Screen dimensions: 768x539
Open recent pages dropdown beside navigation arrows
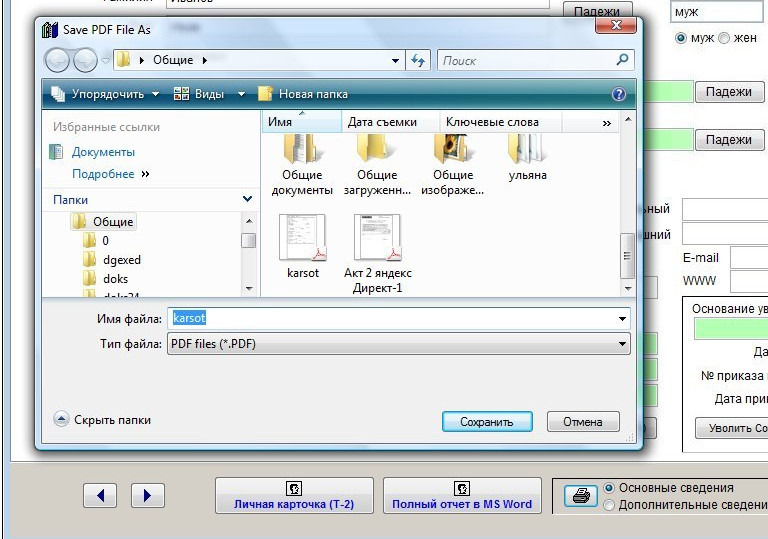105,61
